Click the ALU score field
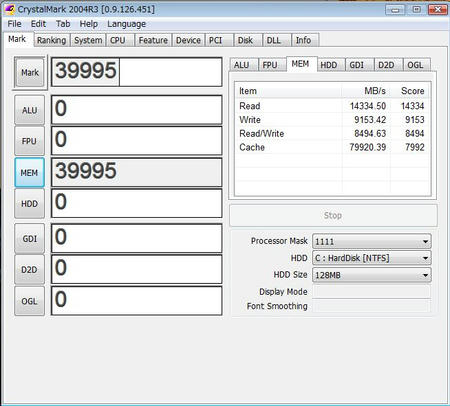The height and width of the screenshot is (406, 450). click(x=137, y=110)
